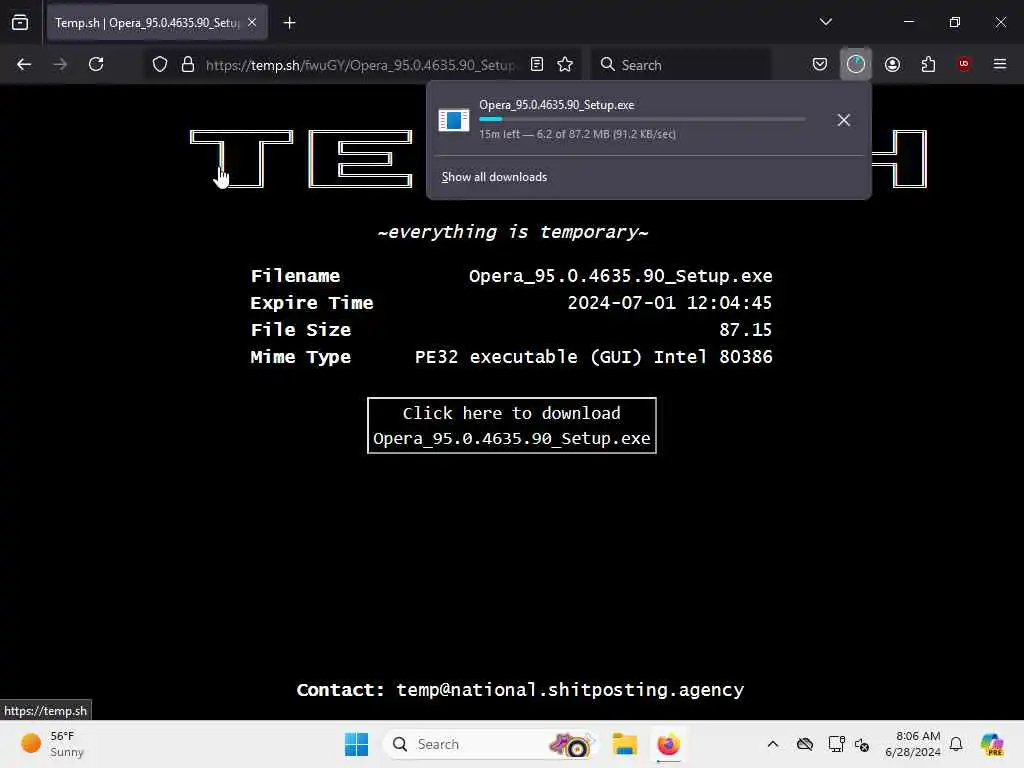
Task: Open File Explorer from the taskbar
Action: click(x=624, y=744)
